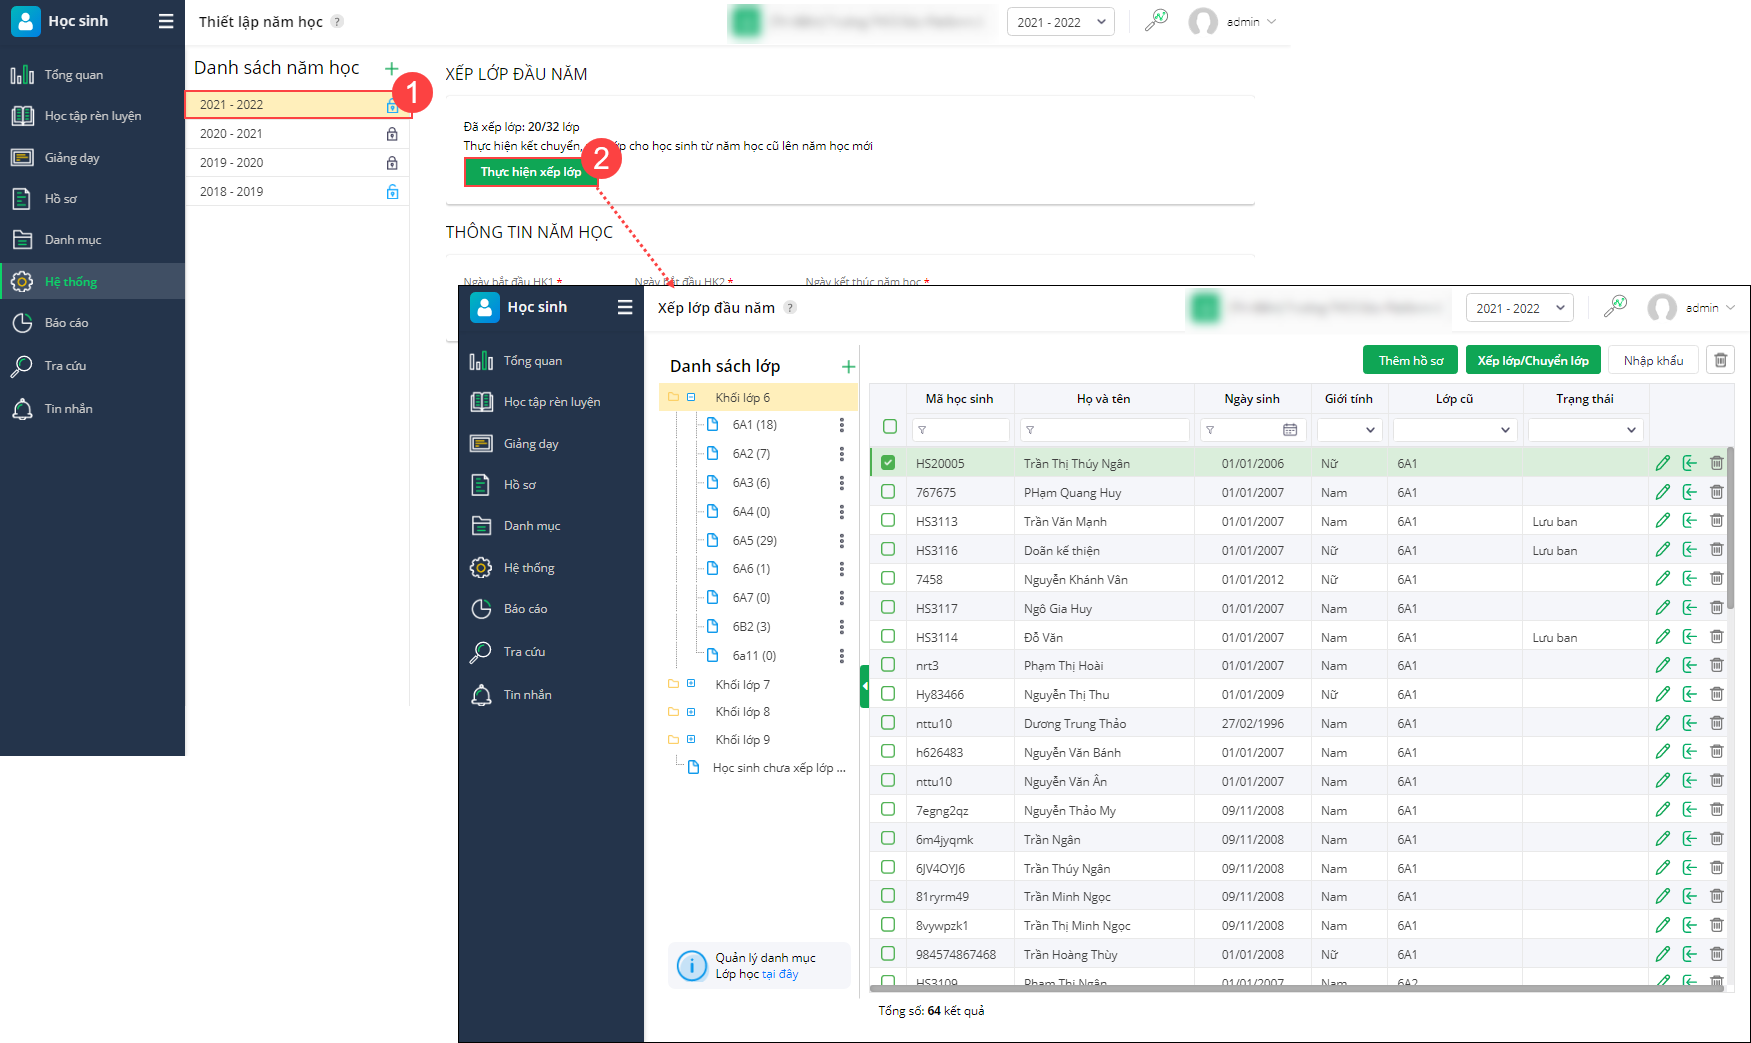Edit student Doãn kế thiện row
This screenshot has height=1043, width=1751.
pyautogui.click(x=1662, y=550)
